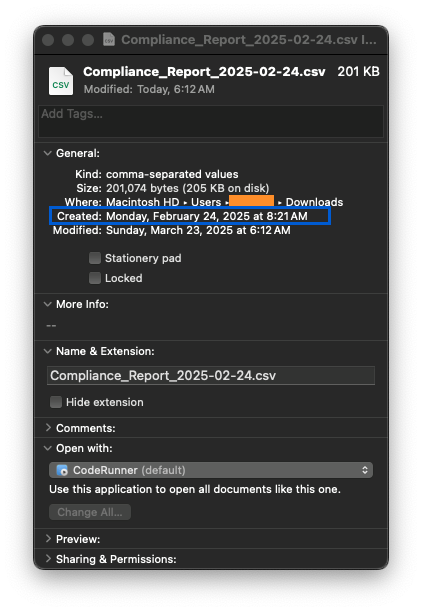Screen dimensions: 422x611
Task: Click the title bar document proxy icon
Action: click(109, 39)
